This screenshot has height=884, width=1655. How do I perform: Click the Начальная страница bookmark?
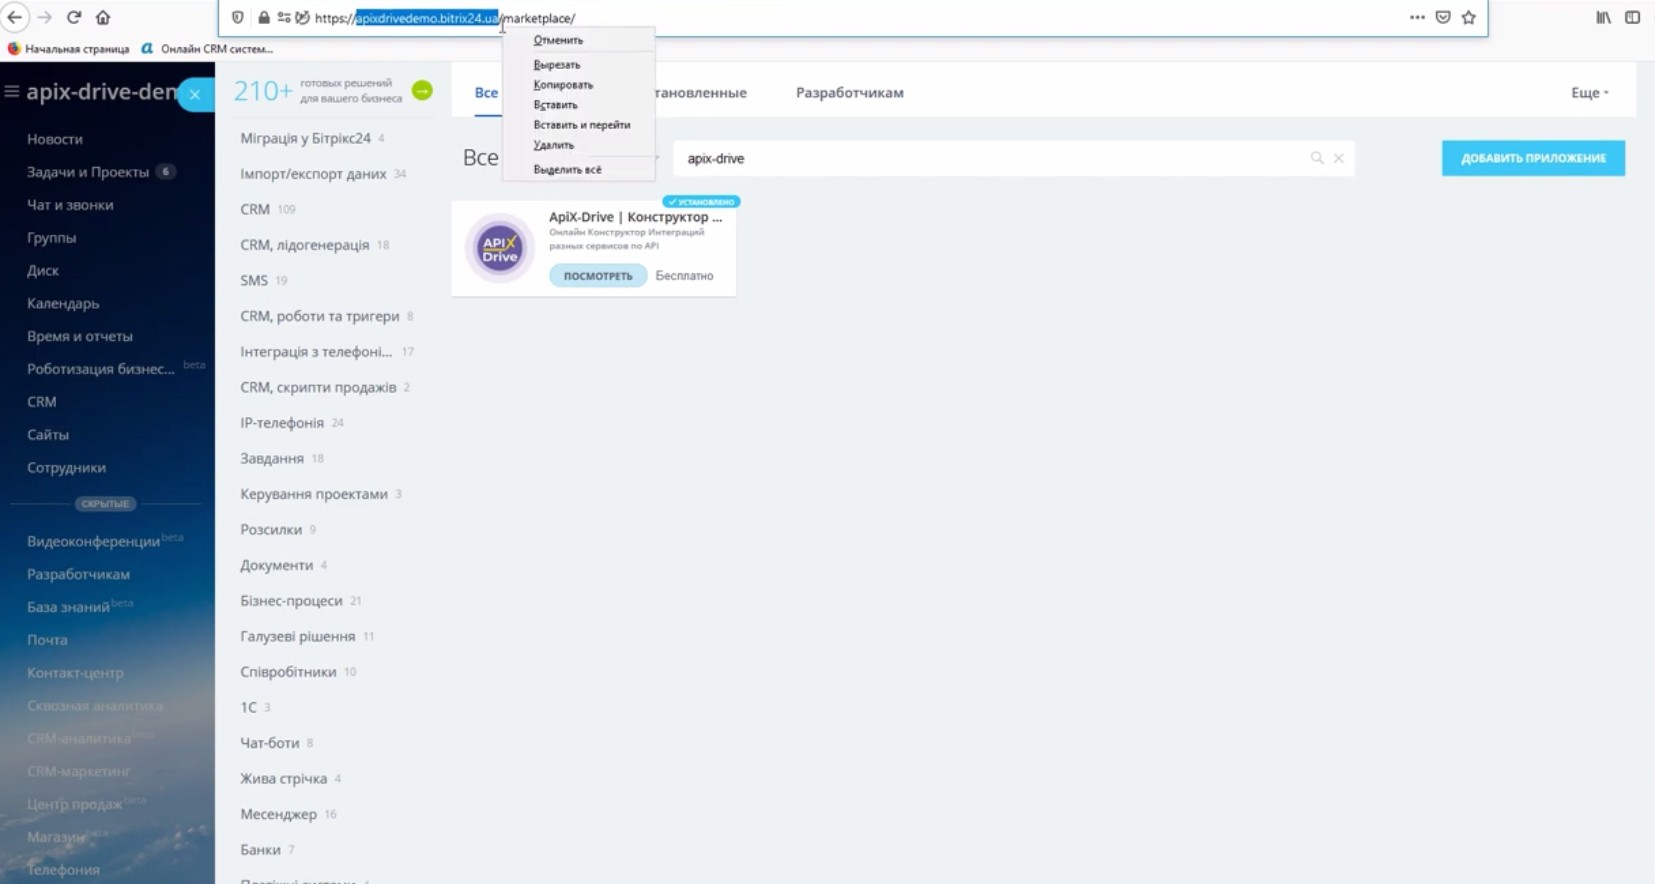69,48
